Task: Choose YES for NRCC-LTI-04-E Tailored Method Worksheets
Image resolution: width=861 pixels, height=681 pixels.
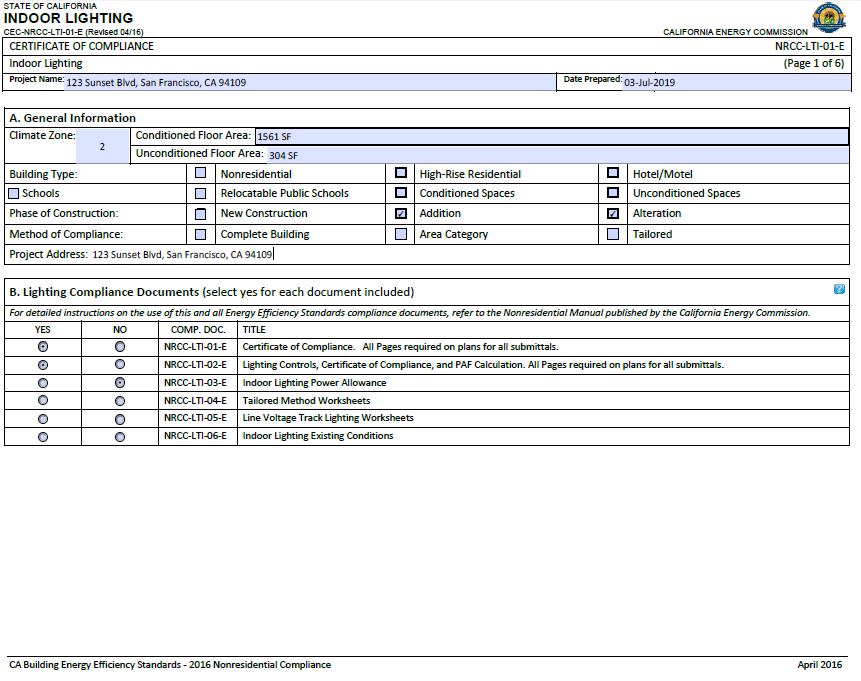Action: (43, 401)
